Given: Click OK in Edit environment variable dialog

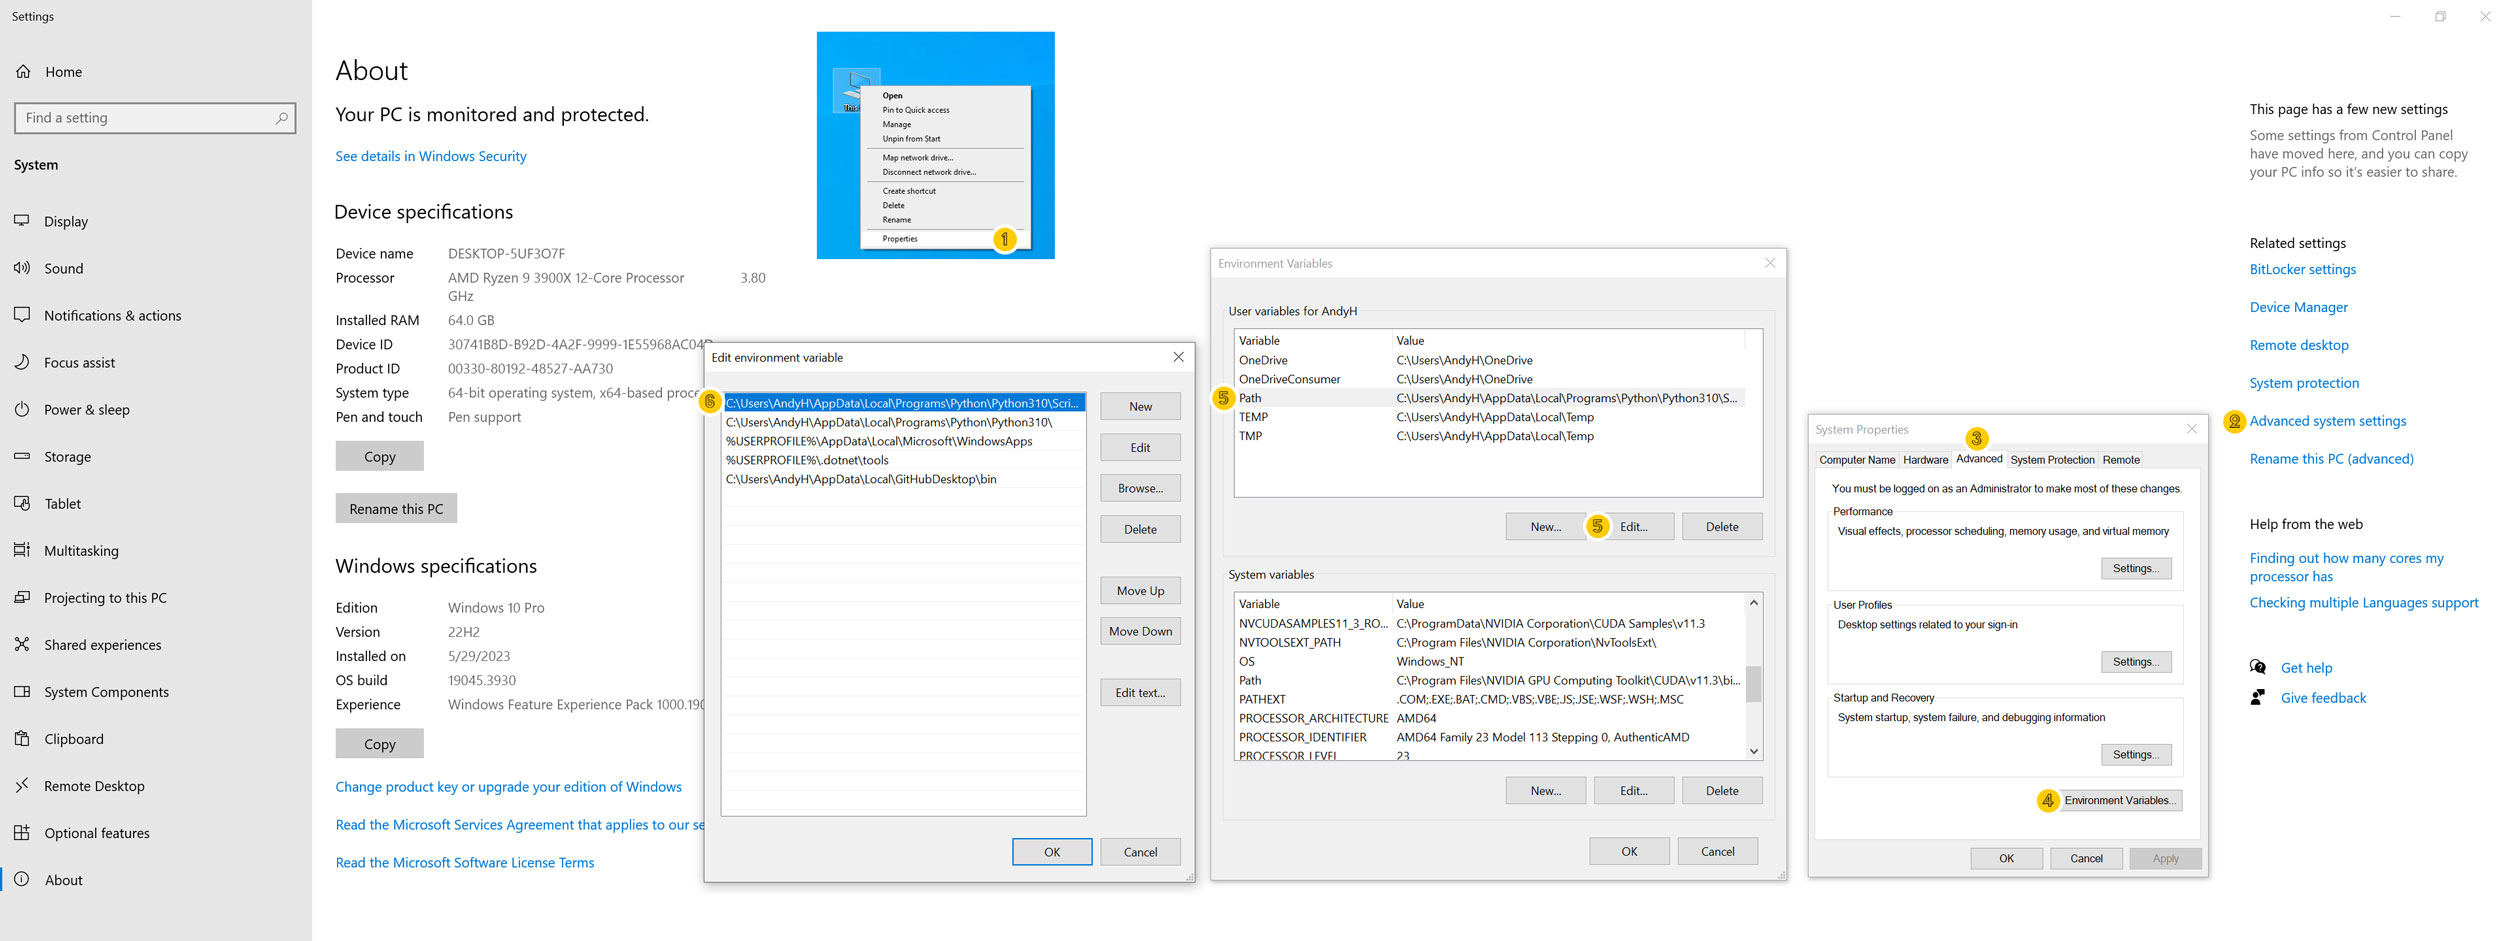Looking at the screenshot, I should 1052,852.
